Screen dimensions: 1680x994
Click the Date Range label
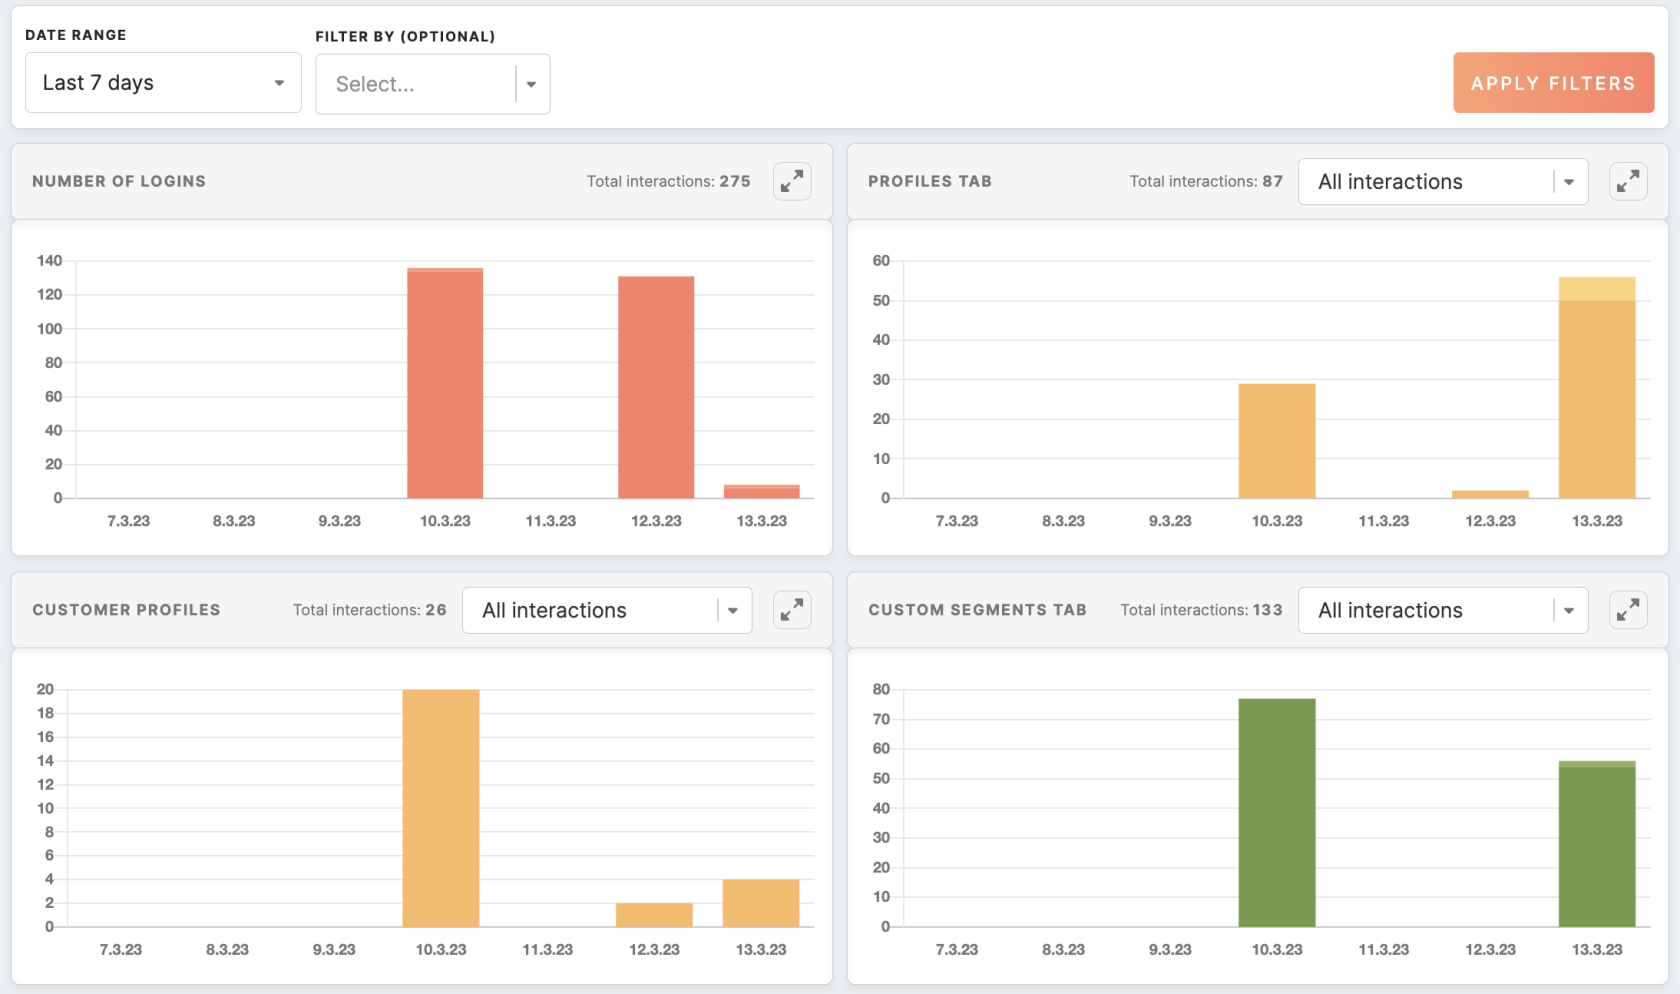(76, 35)
